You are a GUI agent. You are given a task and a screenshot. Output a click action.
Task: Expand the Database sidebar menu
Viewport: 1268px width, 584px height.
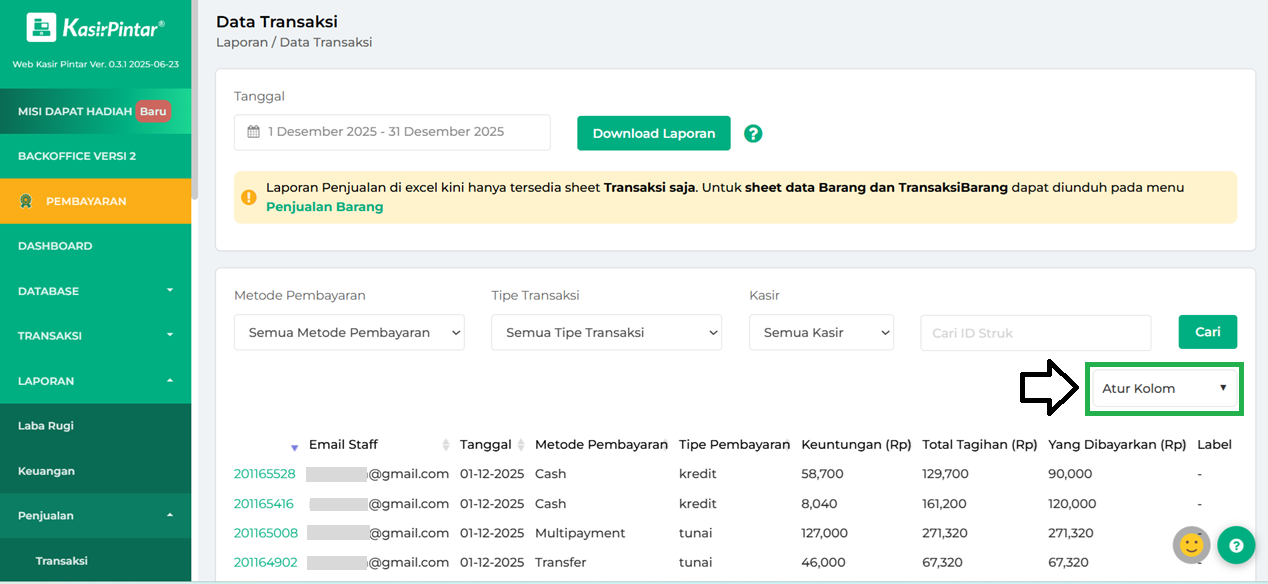point(95,291)
